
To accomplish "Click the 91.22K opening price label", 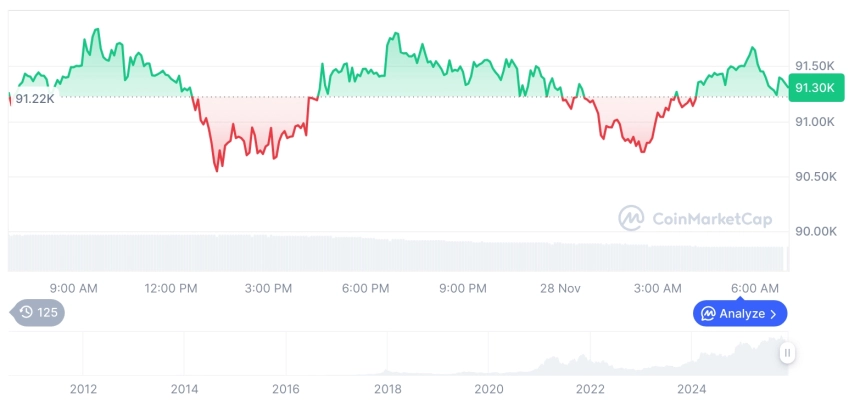I will tap(35, 98).
